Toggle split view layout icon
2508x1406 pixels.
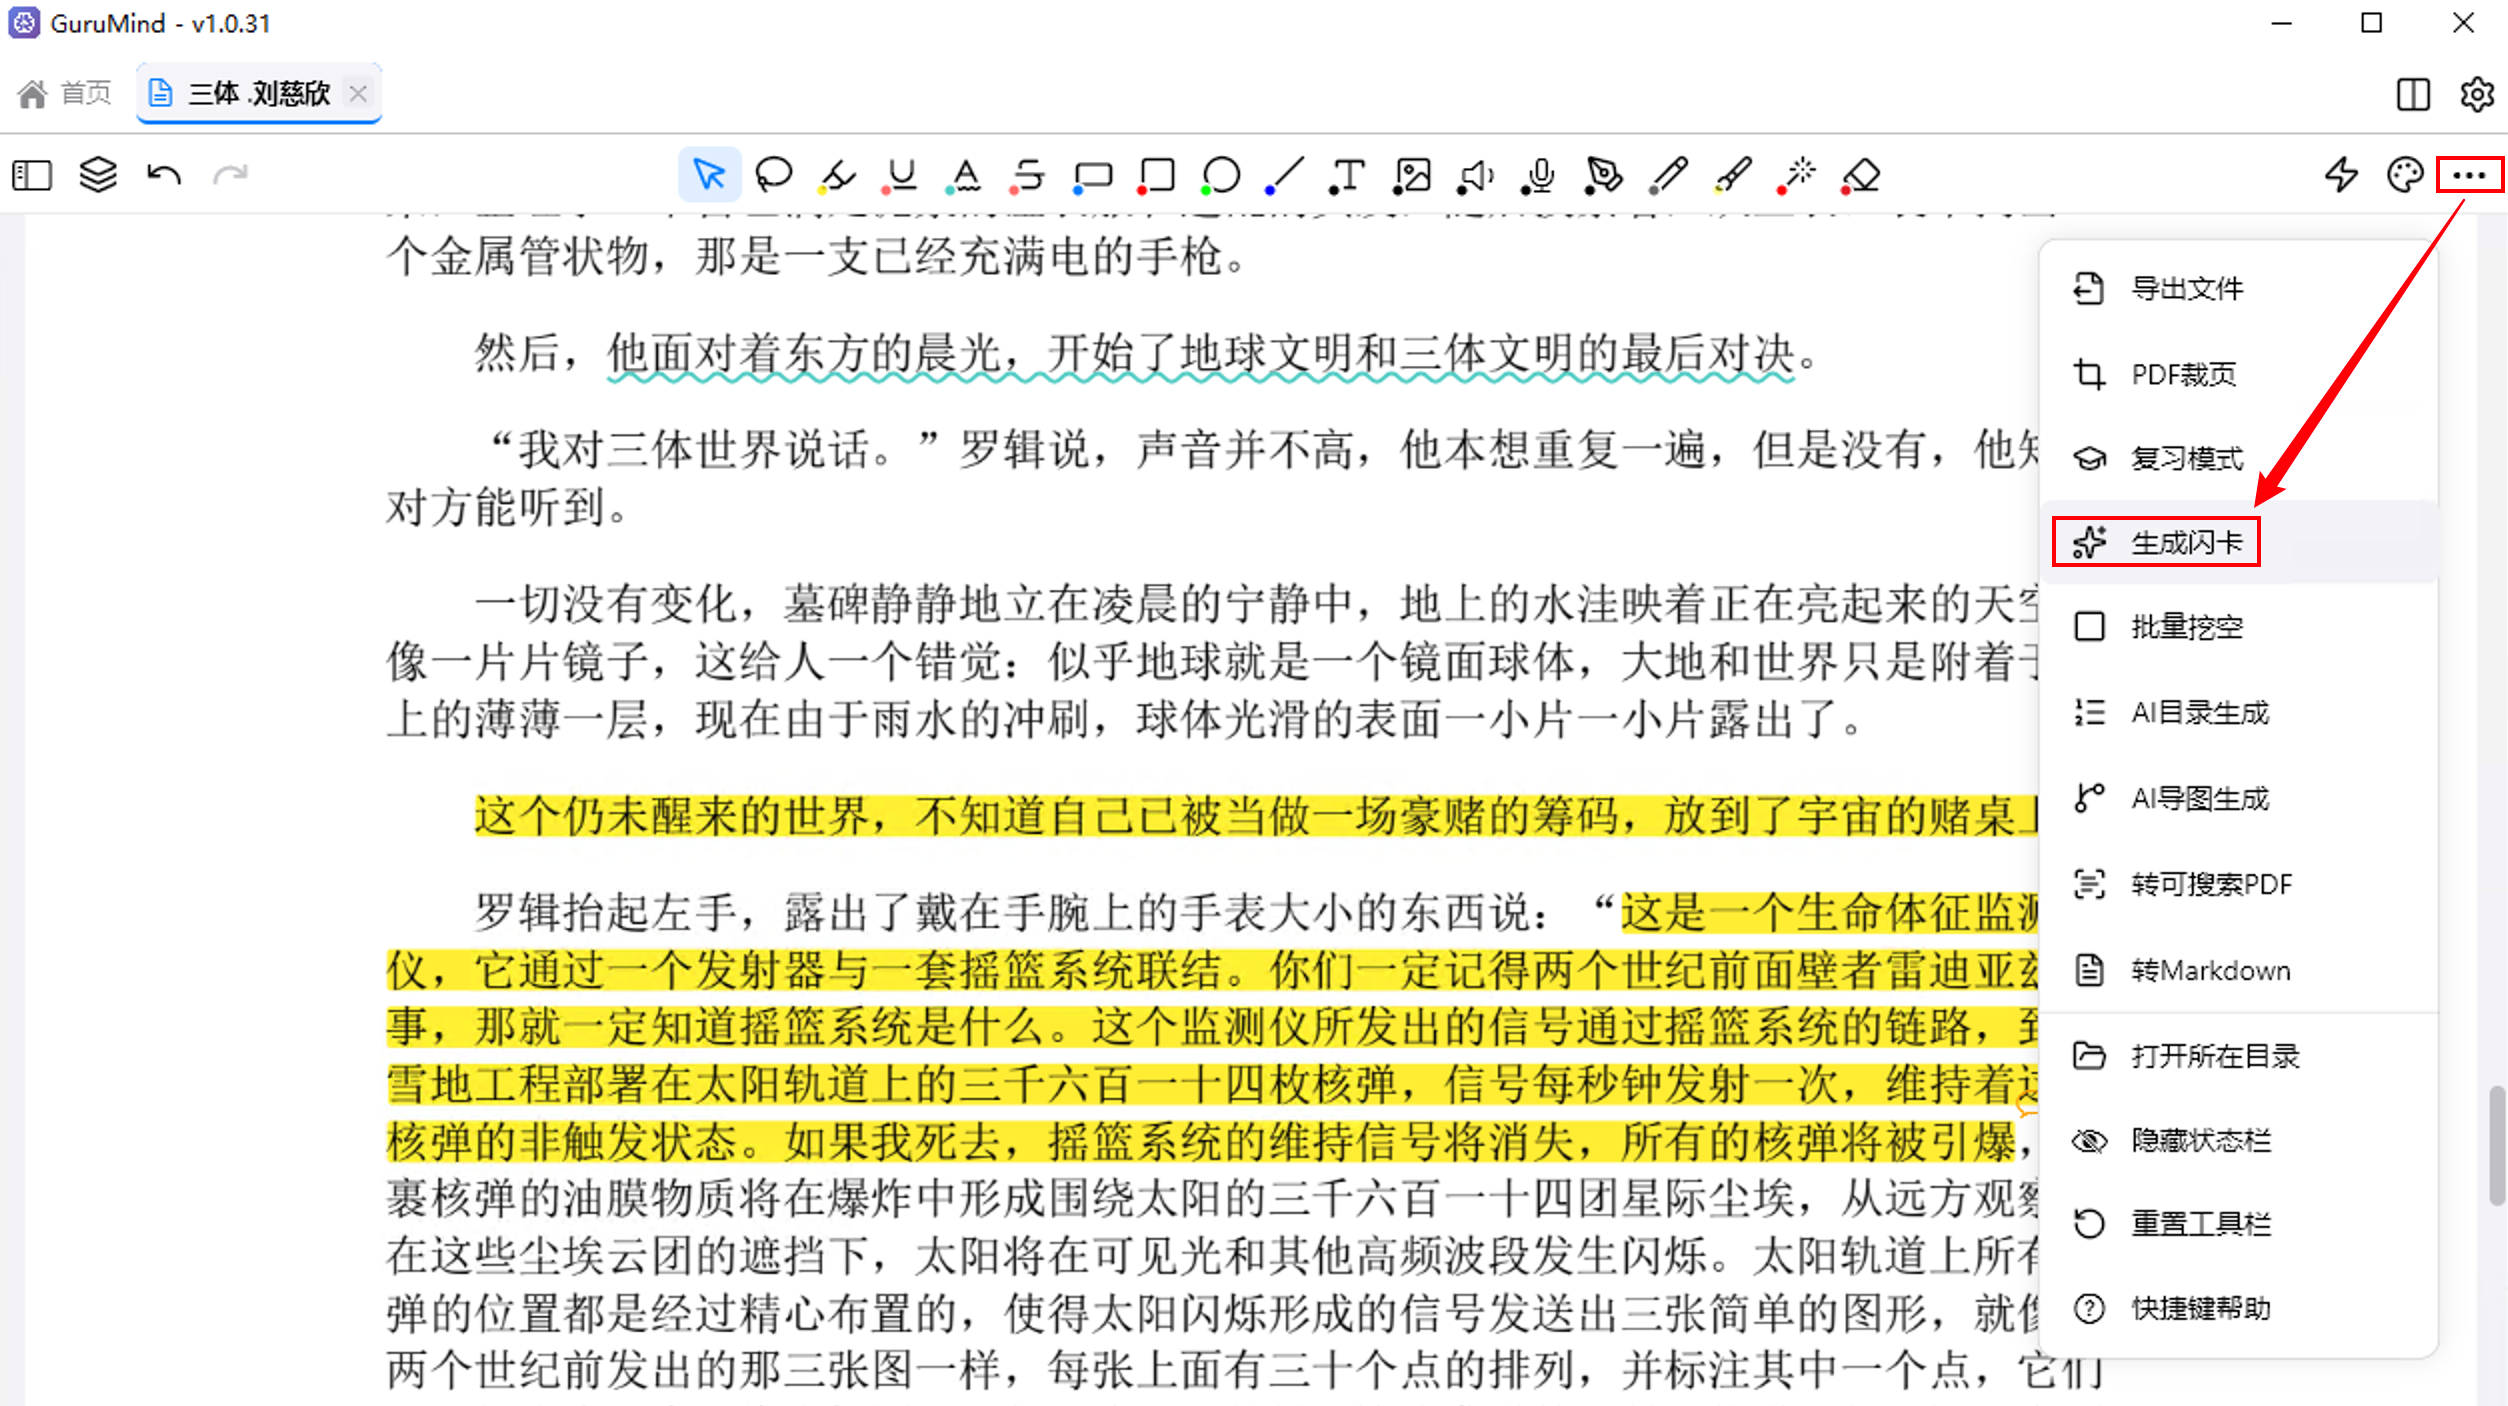(x=2413, y=95)
